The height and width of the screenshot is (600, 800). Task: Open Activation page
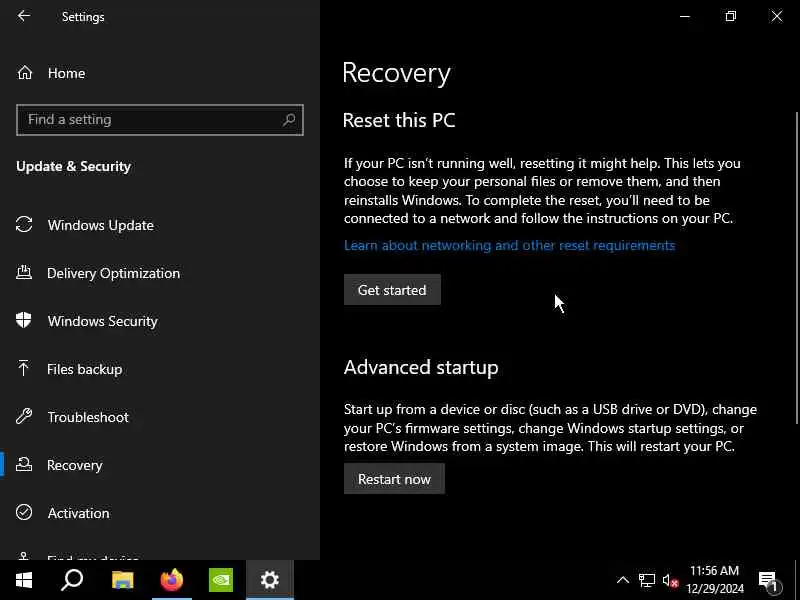pyautogui.click(x=160, y=513)
